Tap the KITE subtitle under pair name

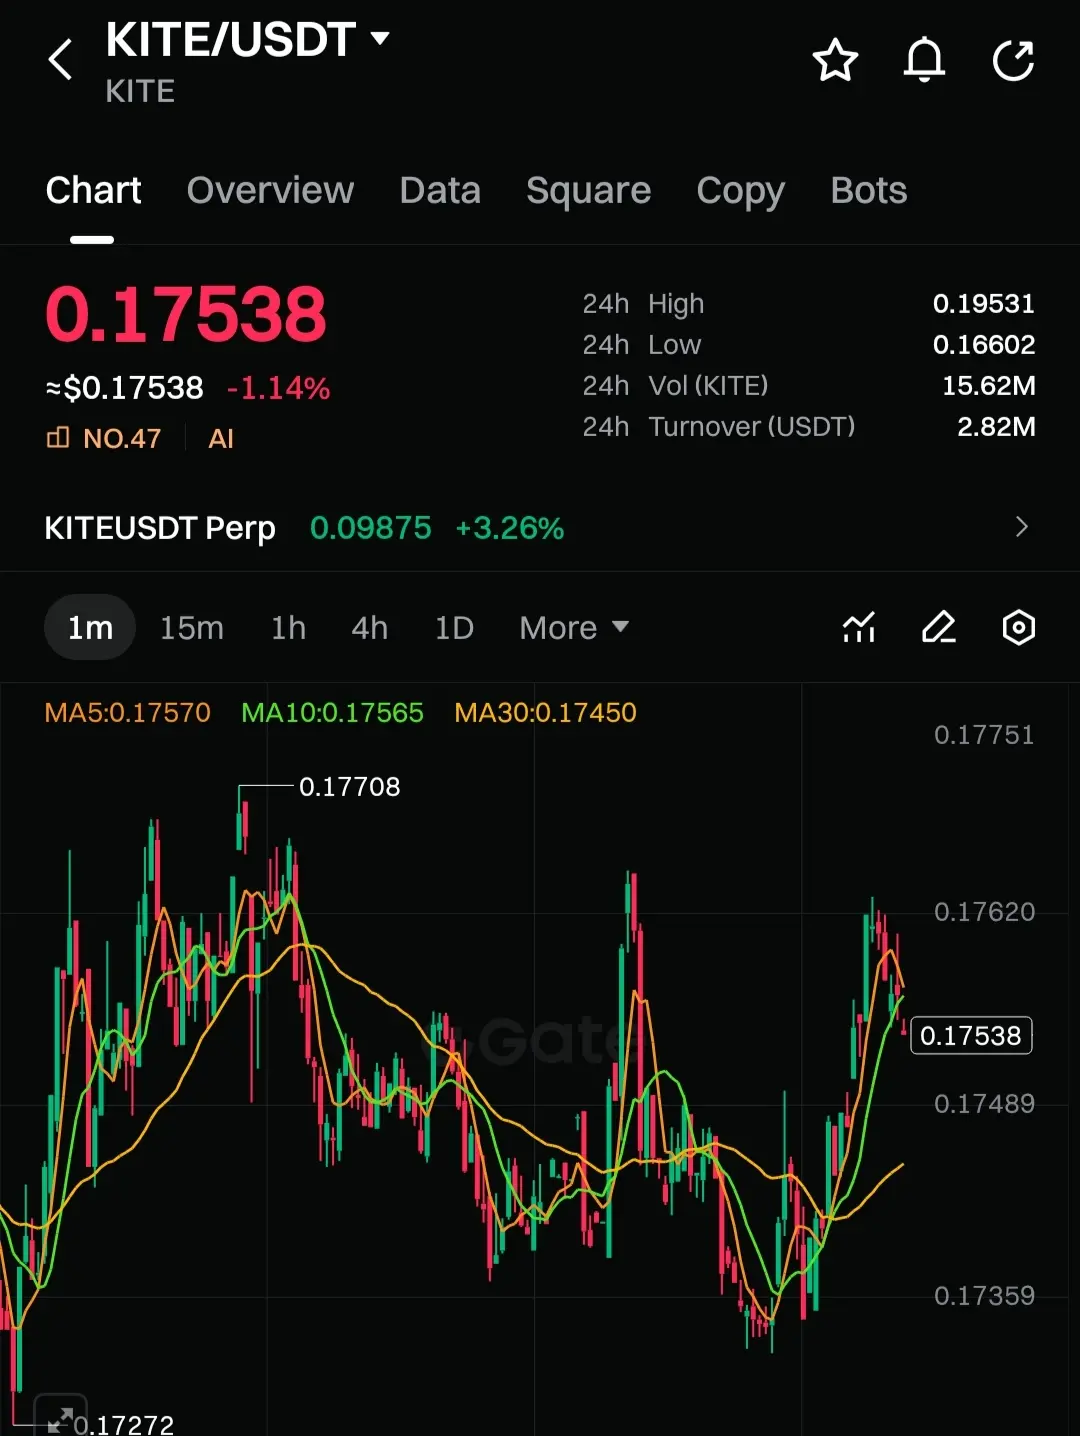point(140,91)
